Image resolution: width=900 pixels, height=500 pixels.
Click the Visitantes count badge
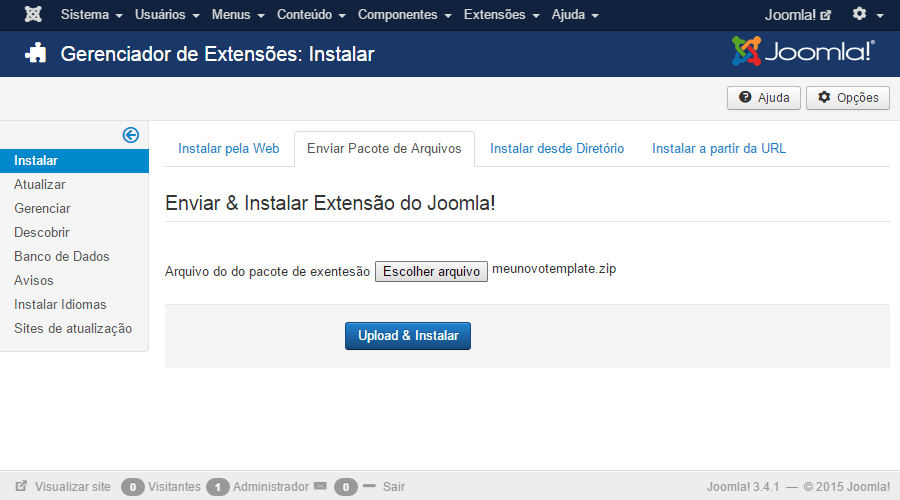pyautogui.click(x=133, y=487)
